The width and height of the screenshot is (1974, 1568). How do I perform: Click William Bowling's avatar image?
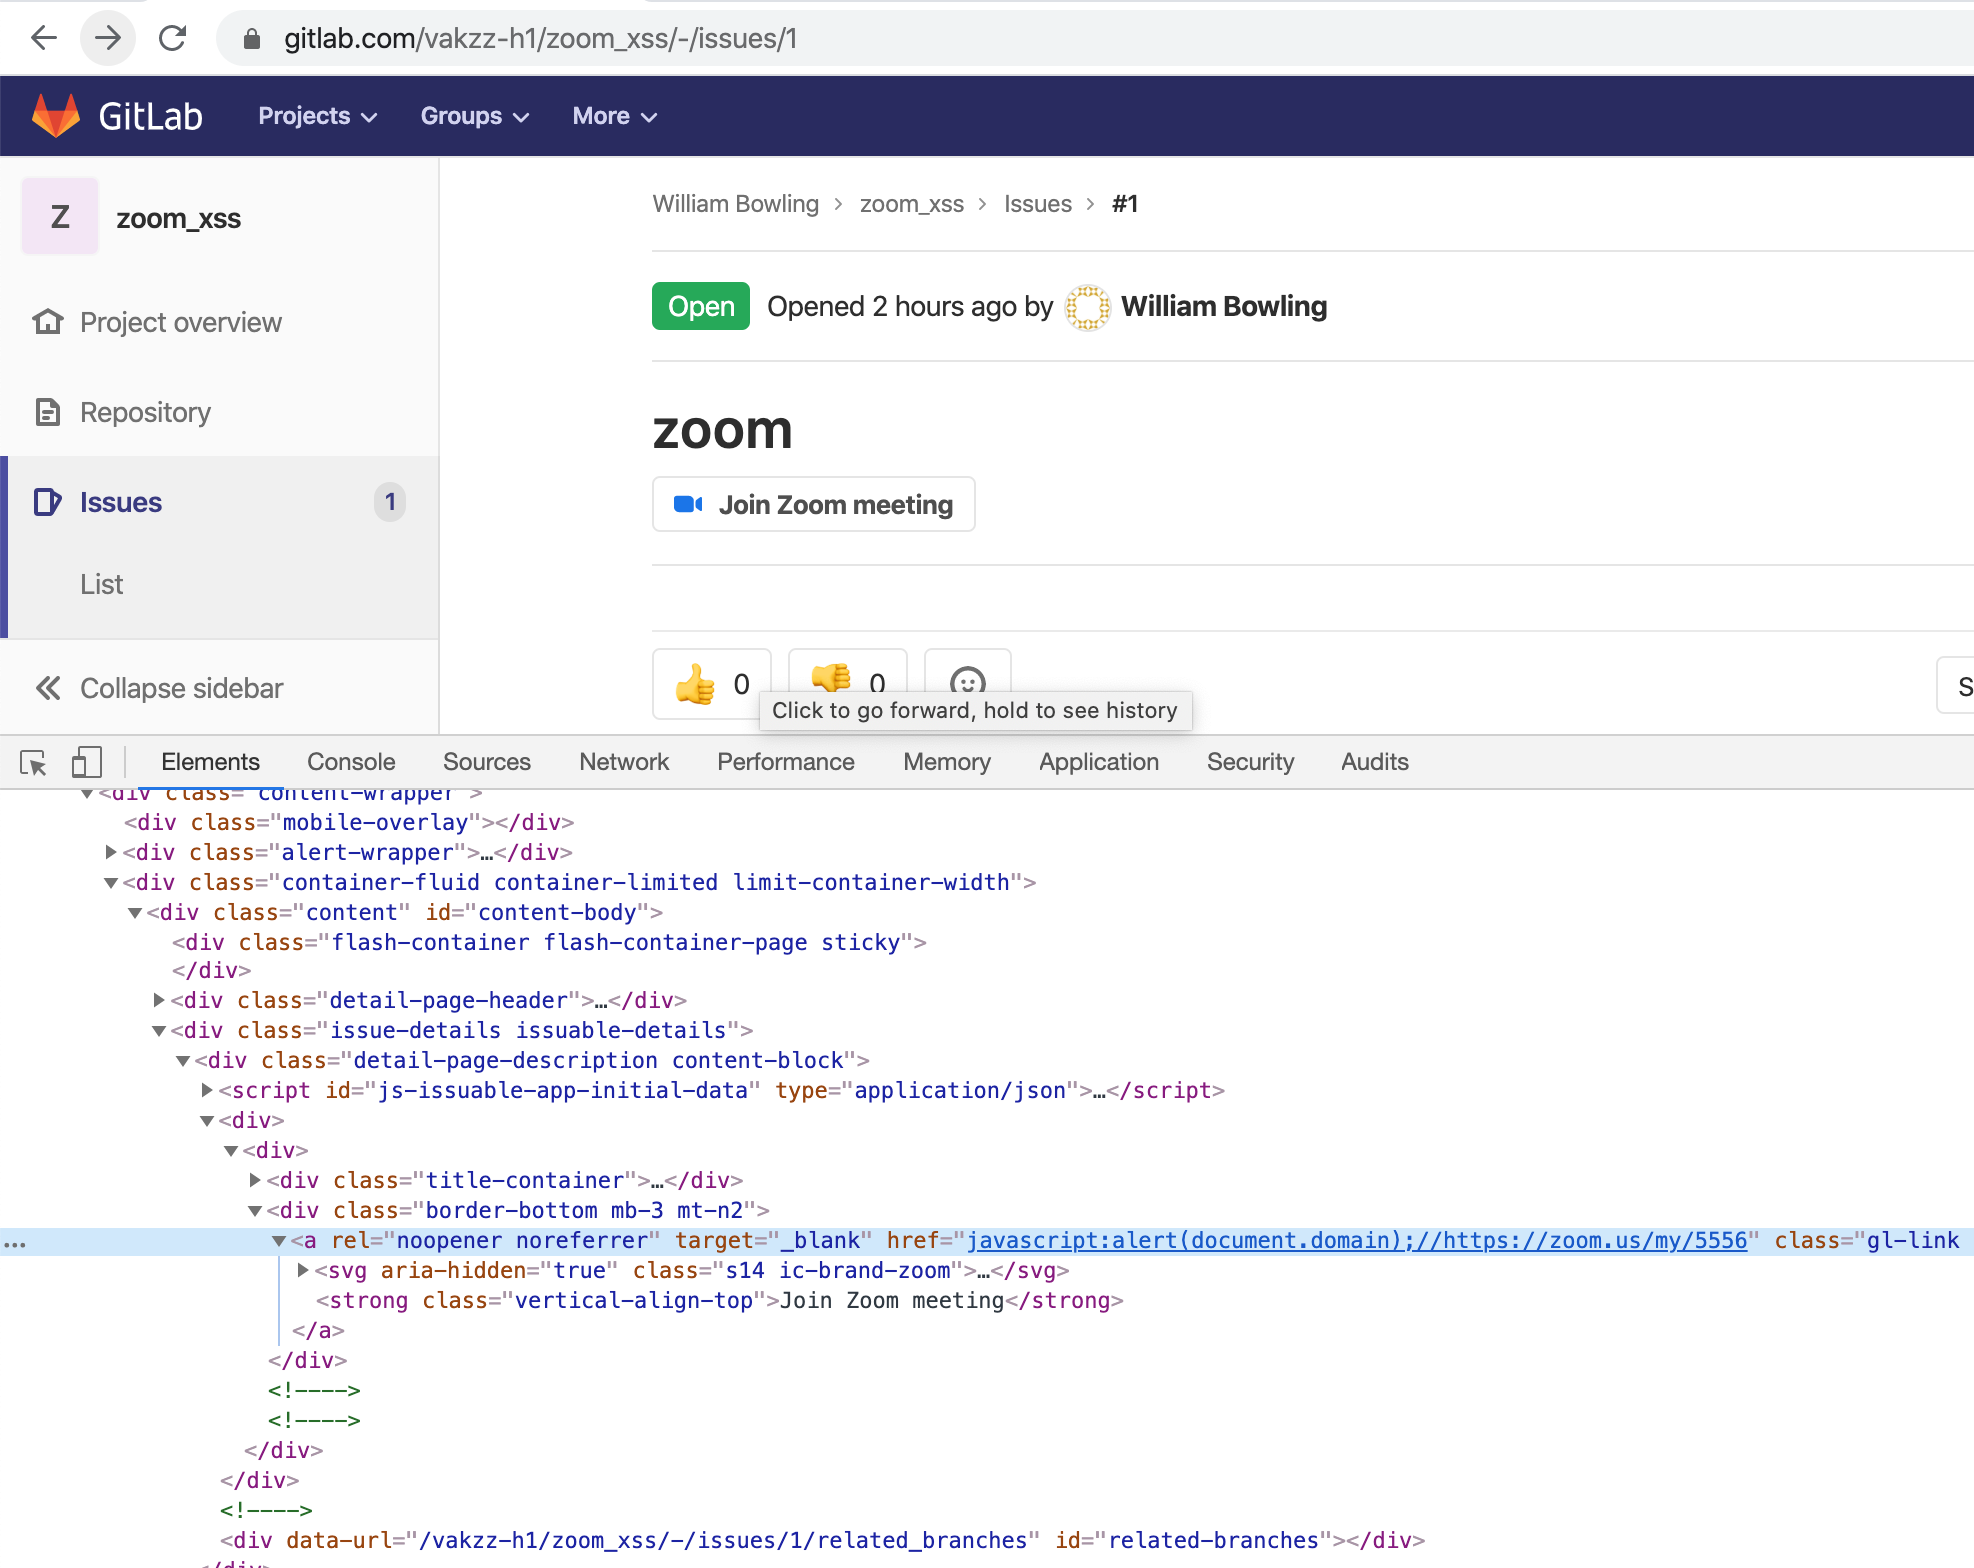pos(1087,307)
